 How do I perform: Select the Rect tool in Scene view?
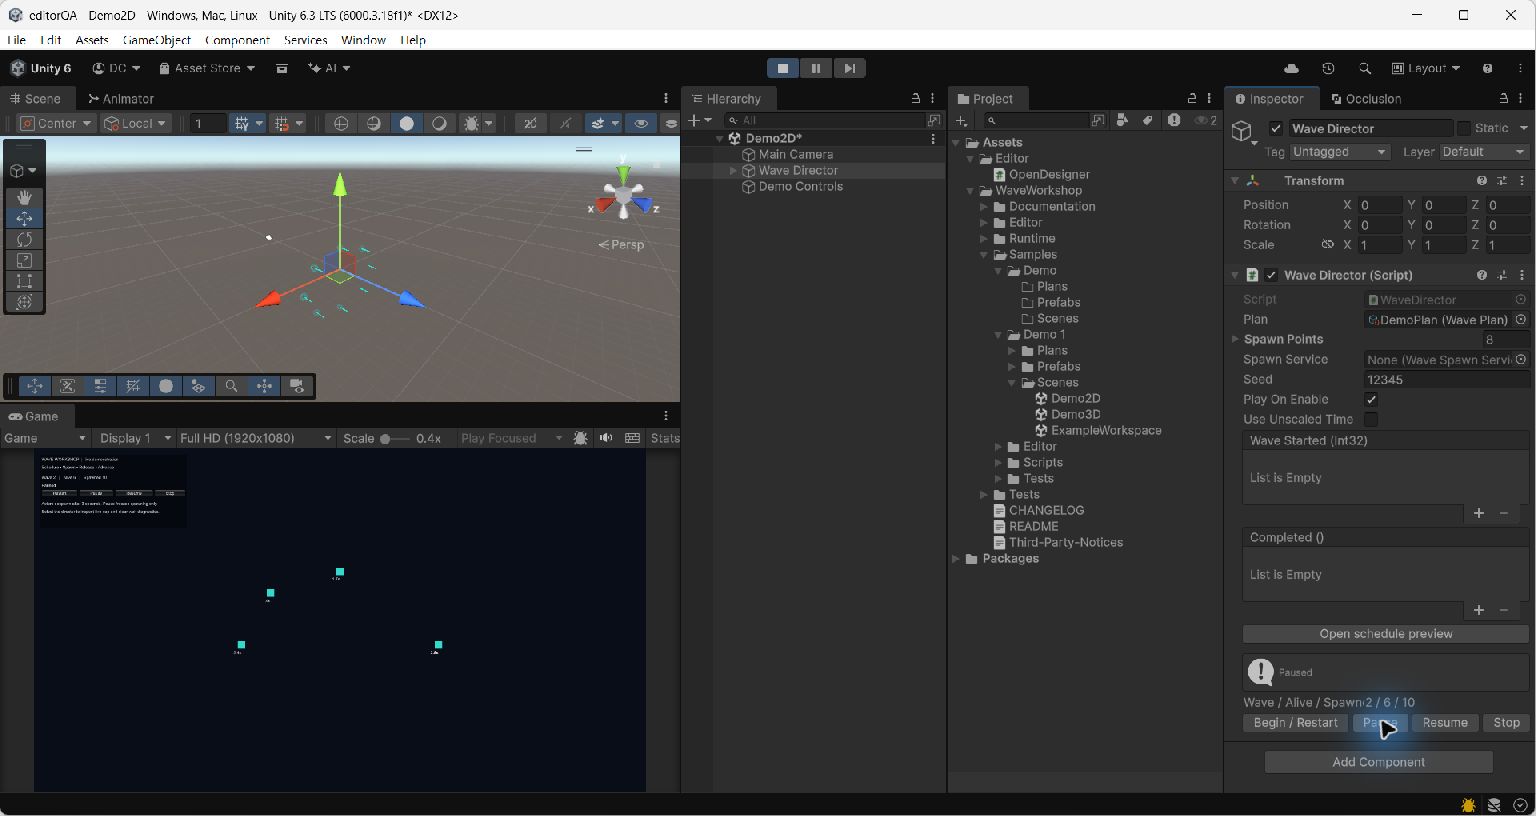coord(25,281)
